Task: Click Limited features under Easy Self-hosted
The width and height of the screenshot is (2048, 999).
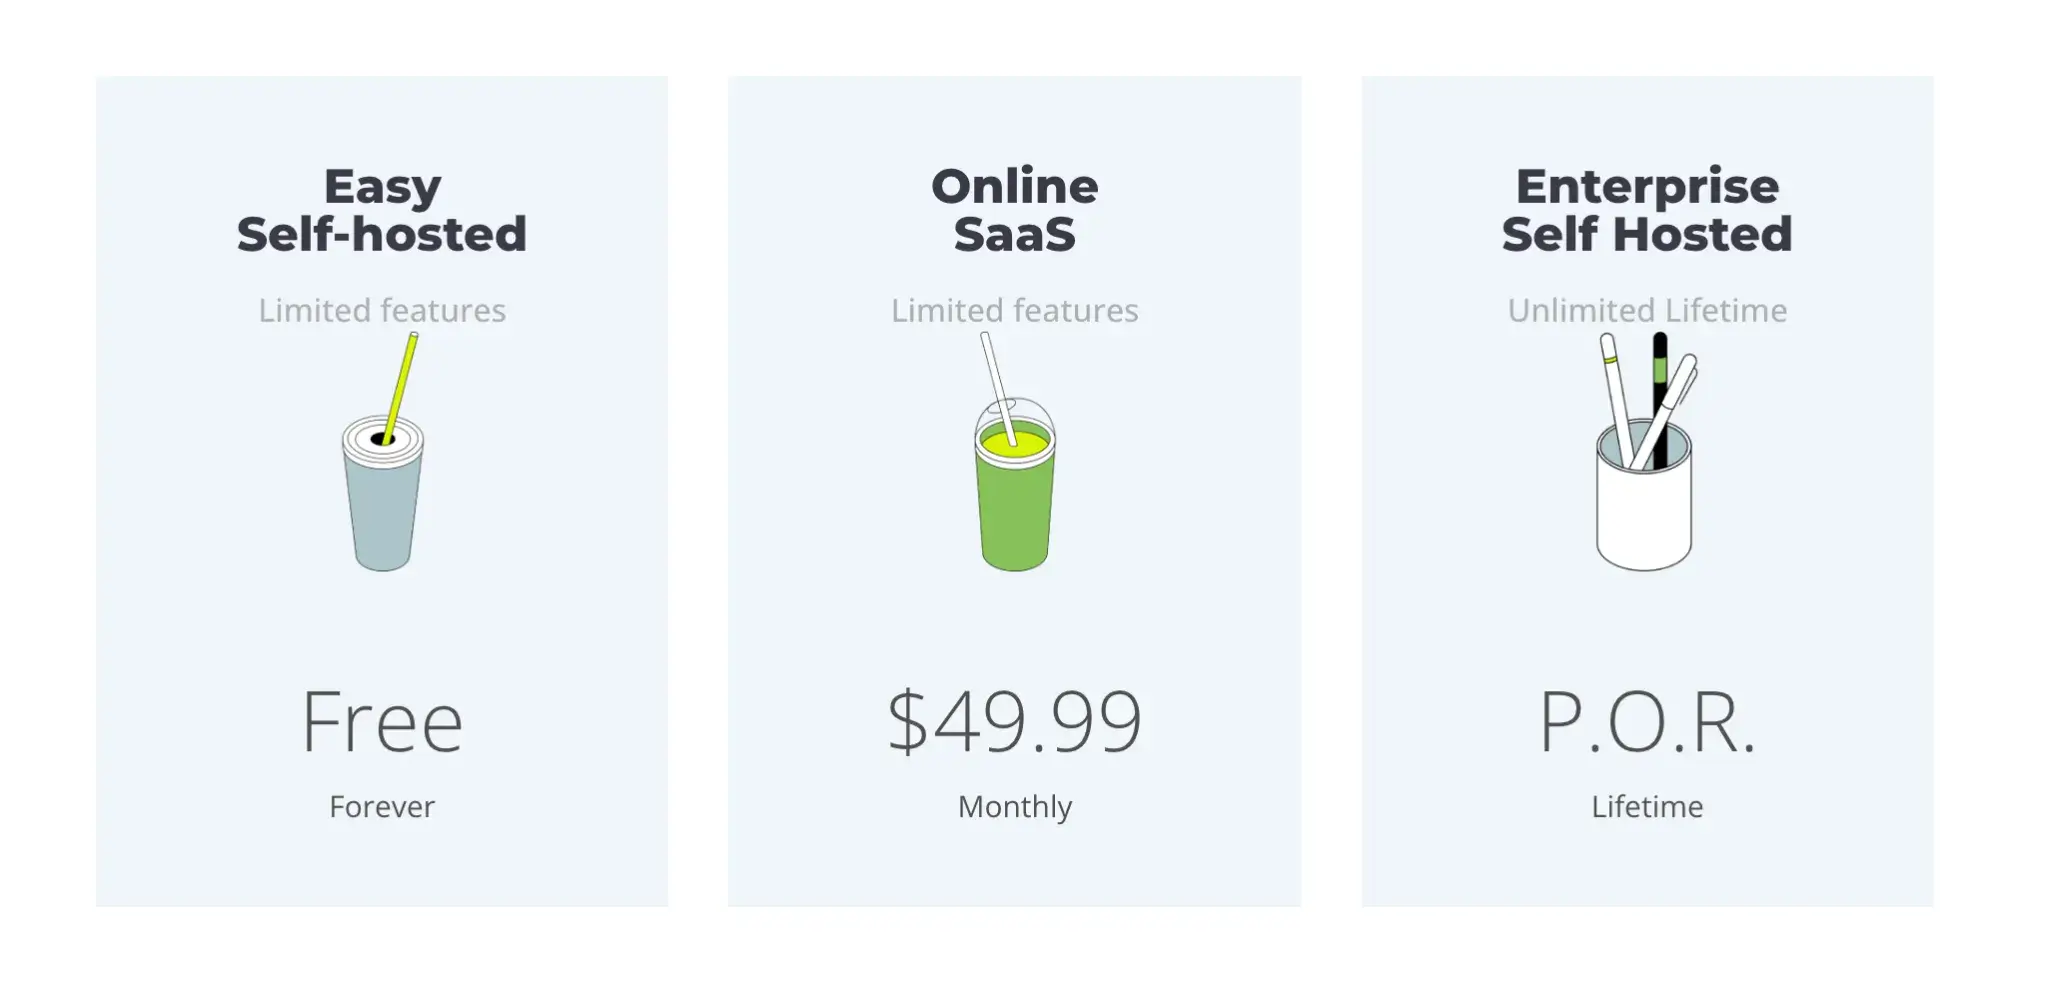Action: (x=382, y=310)
